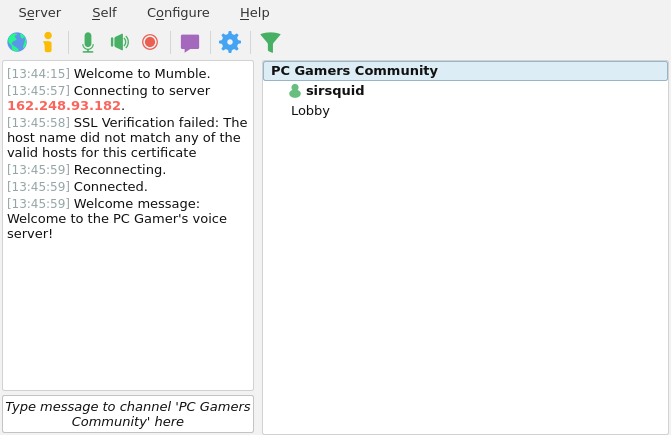Mute yourself with the microphone icon
Image resolution: width=671 pixels, height=435 pixels.
coord(88,42)
